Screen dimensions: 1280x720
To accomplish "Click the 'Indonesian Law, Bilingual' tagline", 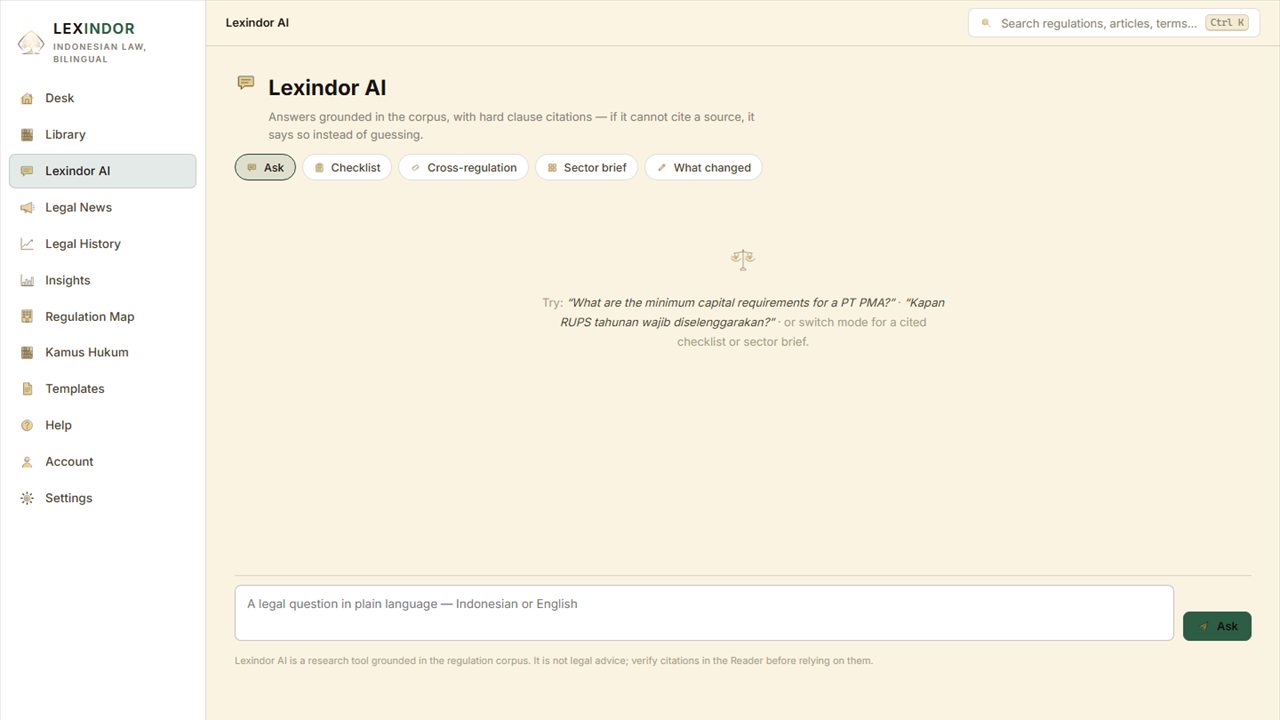I will pyautogui.click(x=99, y=53).
